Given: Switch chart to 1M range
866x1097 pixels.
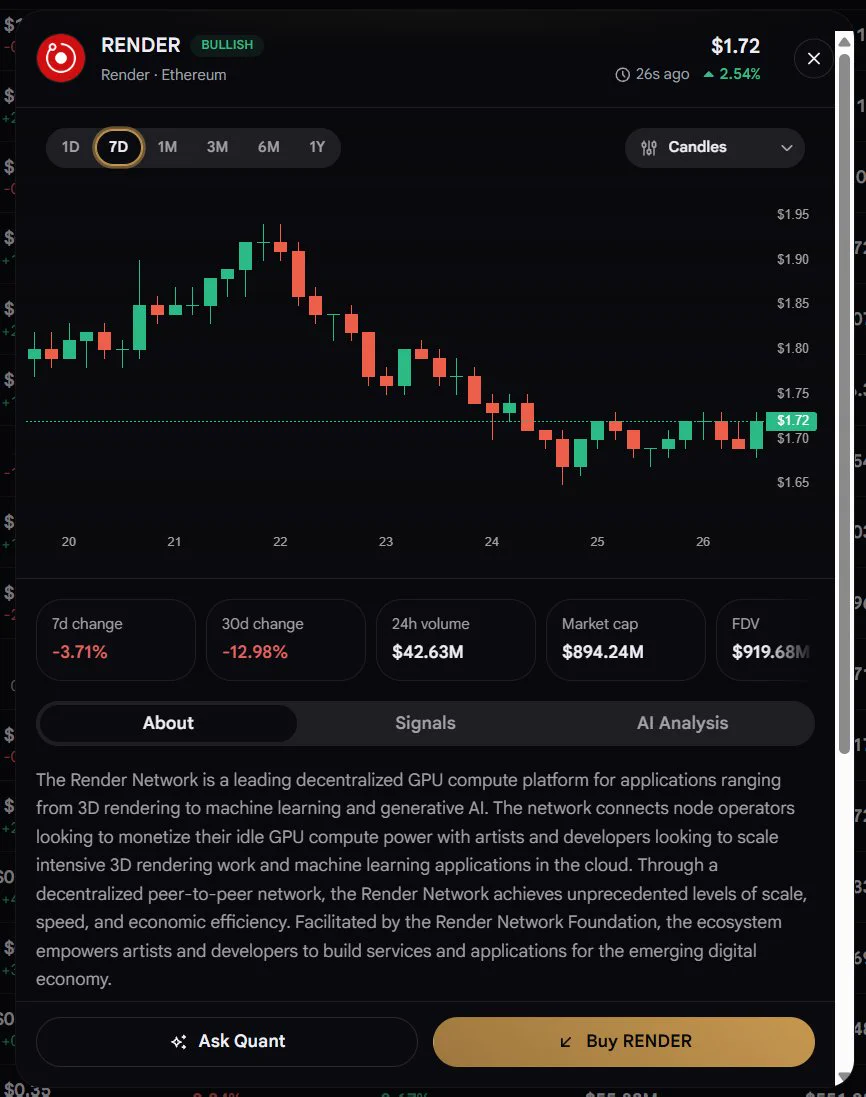Looking at the screenshot, I should (167, 147).
